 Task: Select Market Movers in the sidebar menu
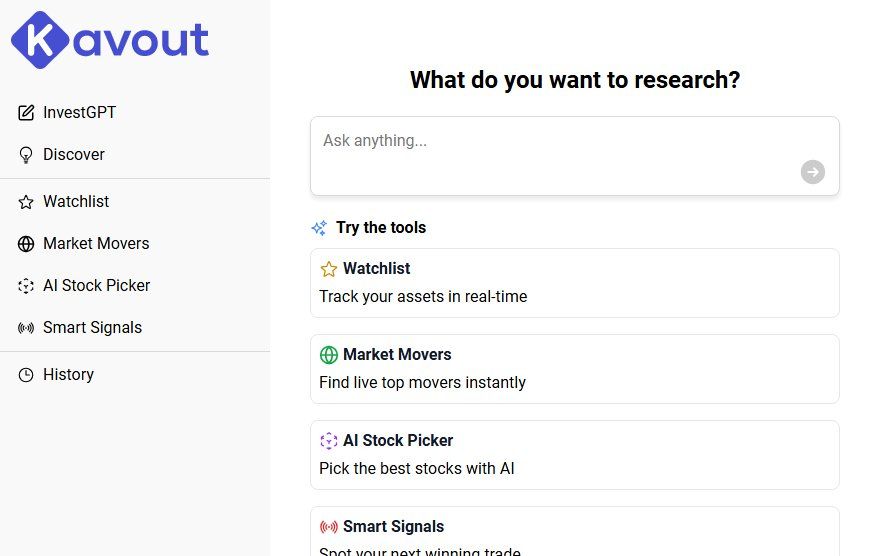point(96,244)
